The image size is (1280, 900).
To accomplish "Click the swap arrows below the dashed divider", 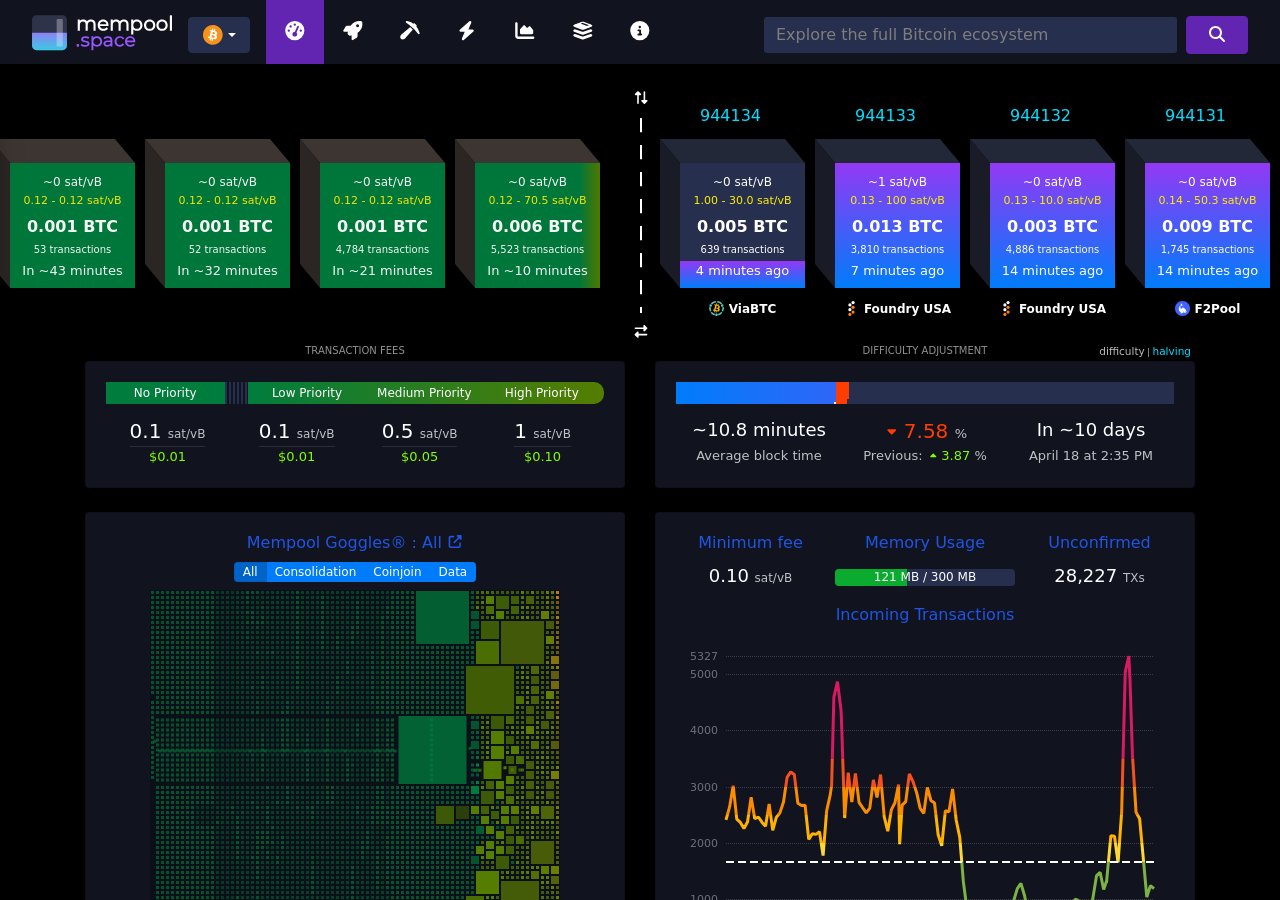I will coord(641,331).
